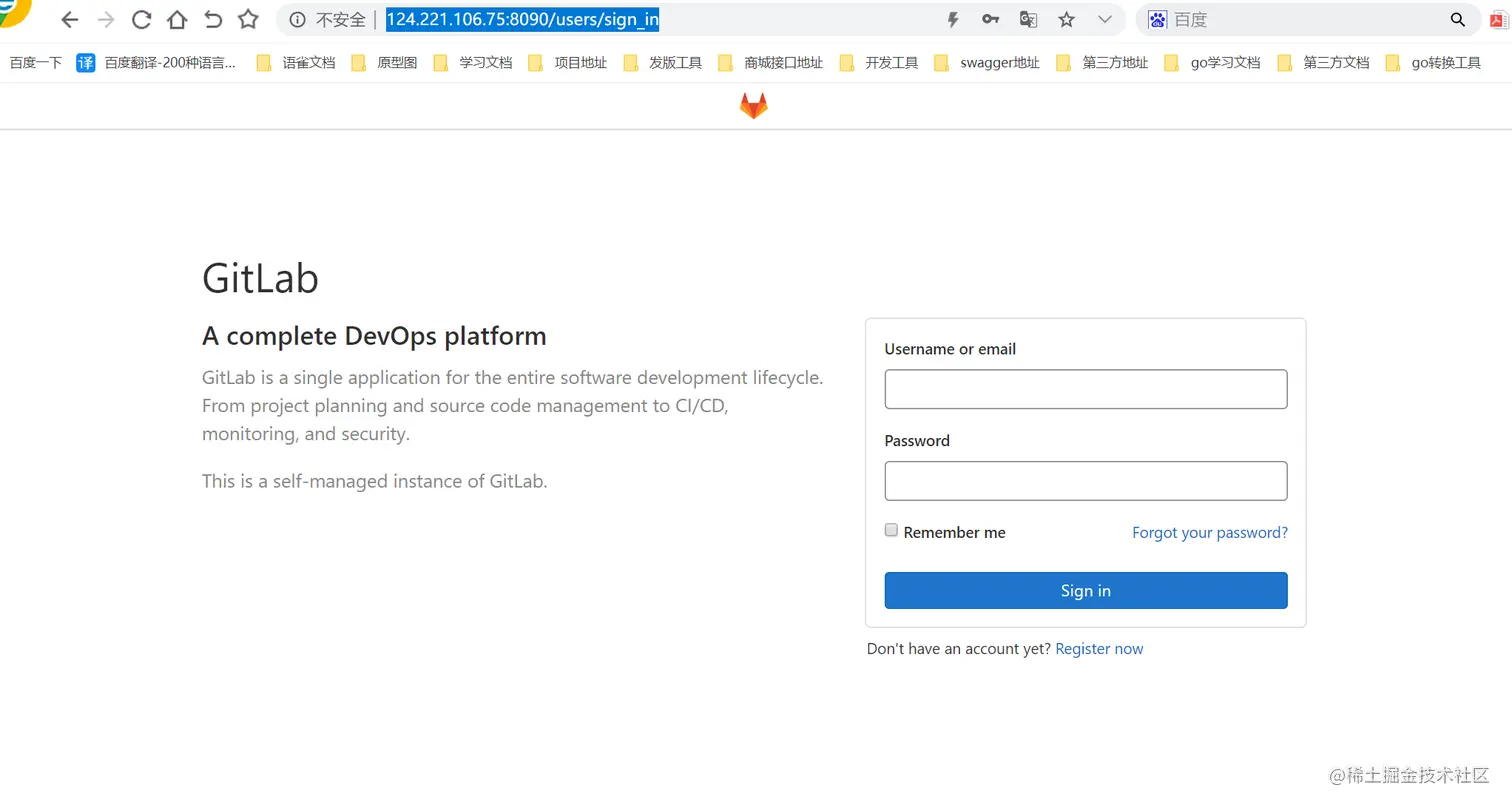Click the lightning speed mode icon

point(953,19)
